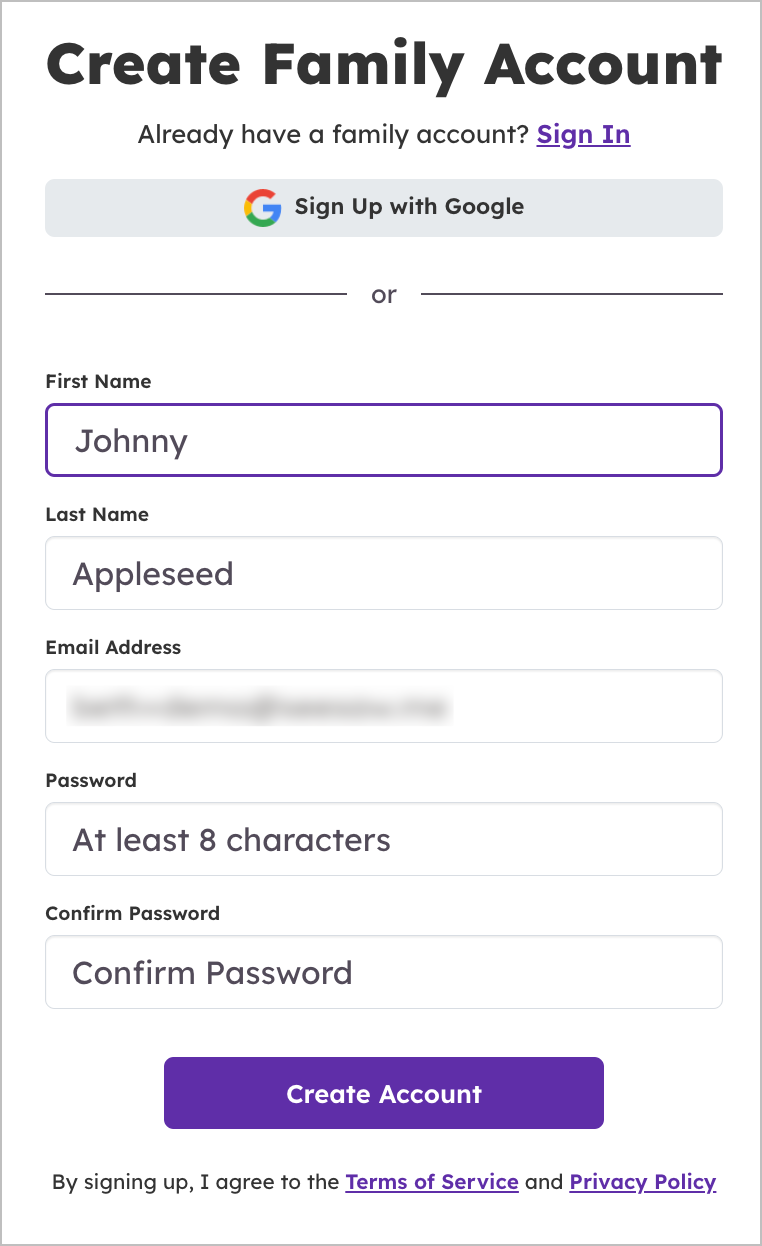Screen dimensions: 762x1246
Task: Click the Create Family Account heading
Action: tap(384, 64)
